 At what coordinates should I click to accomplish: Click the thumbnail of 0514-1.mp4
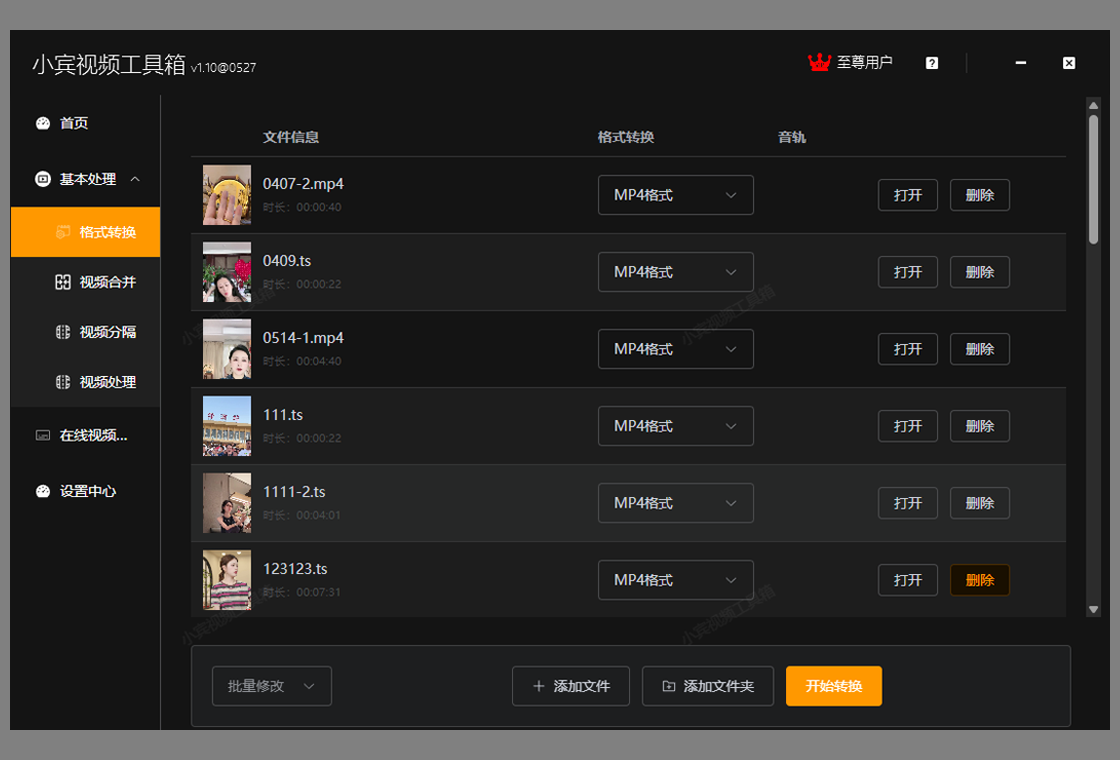coord(227,349)
